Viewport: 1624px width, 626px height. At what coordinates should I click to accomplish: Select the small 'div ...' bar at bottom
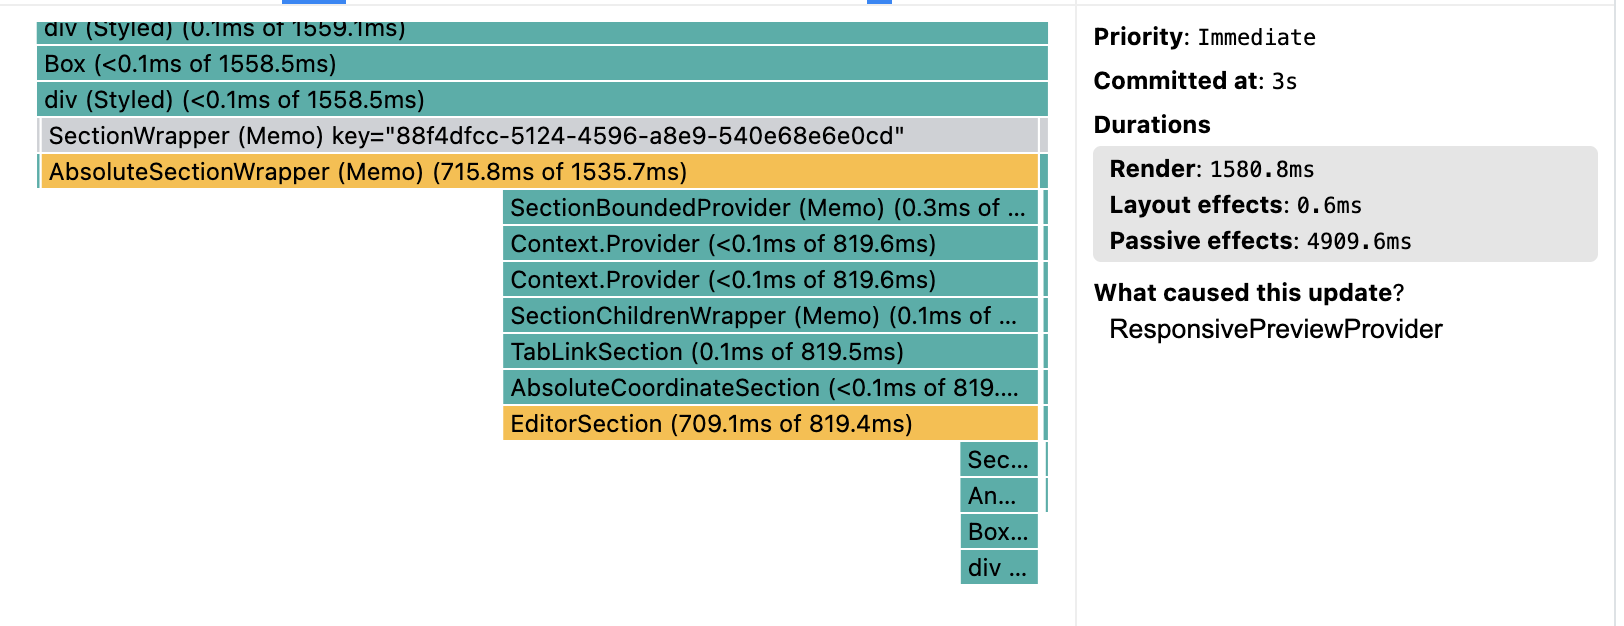[999, 568]
